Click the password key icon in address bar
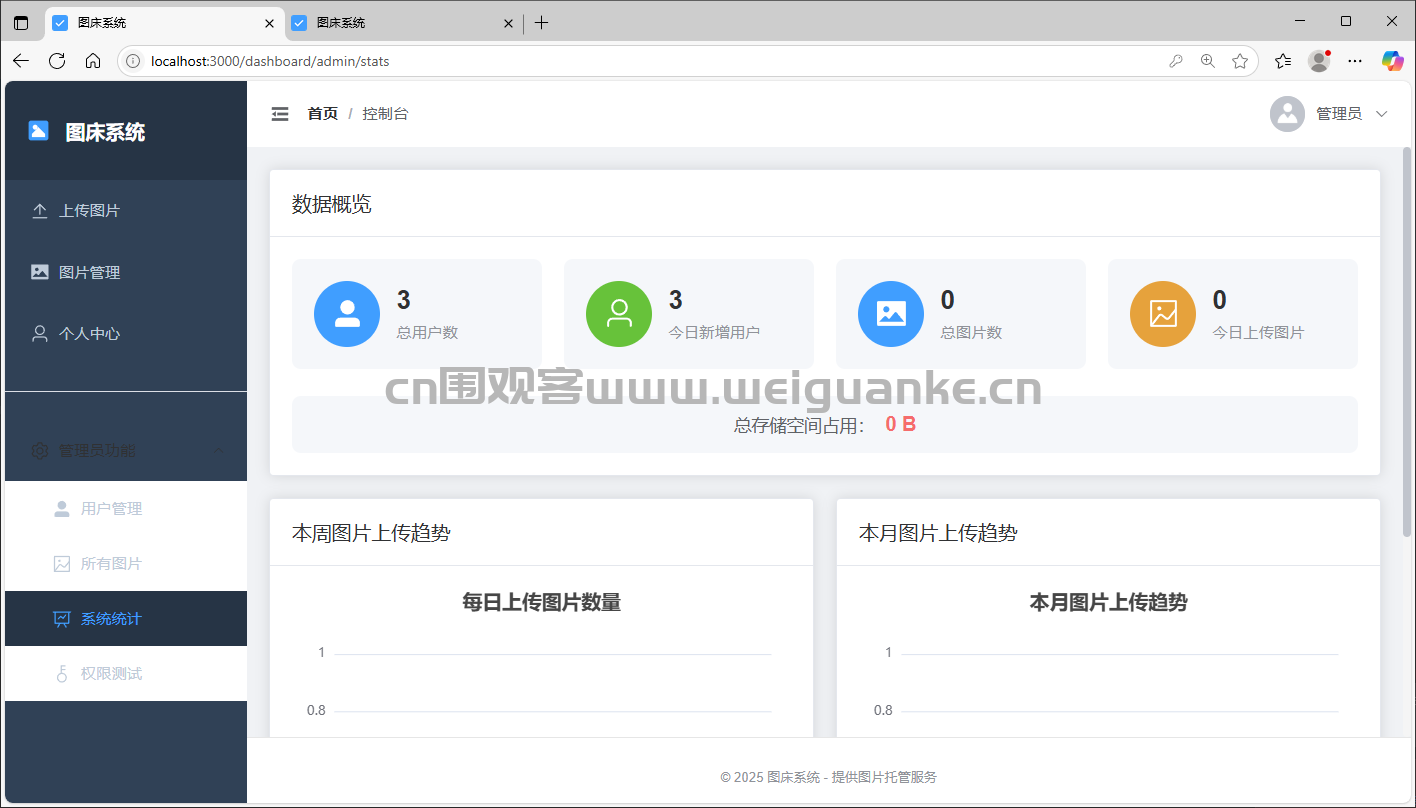 [1176, 61]
